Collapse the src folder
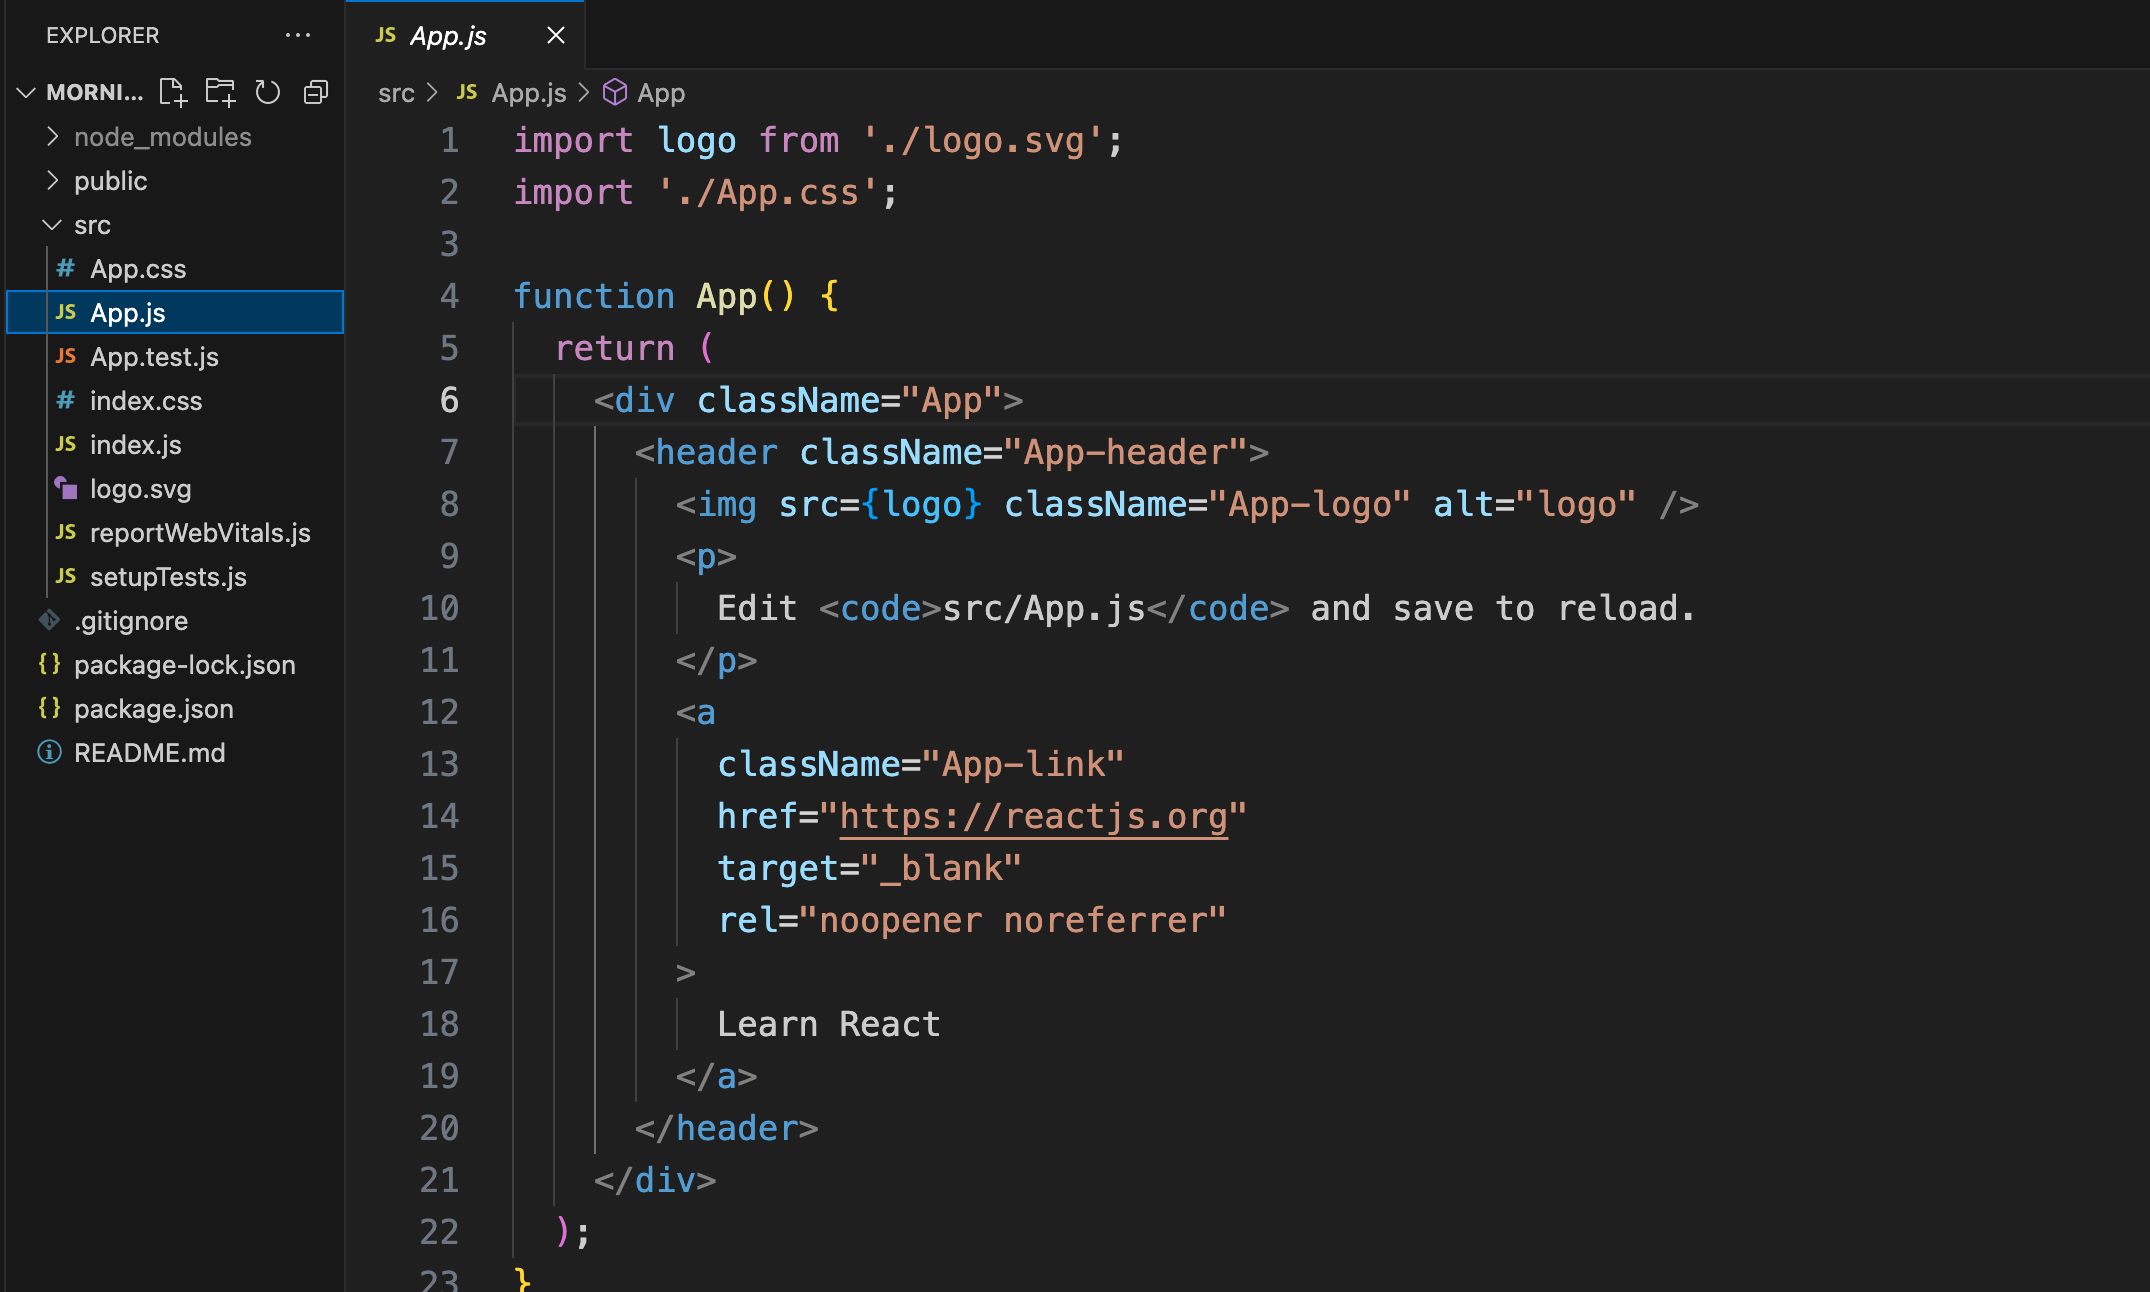Viewport: 2150px width, 1292px height. (x=91, y=225)
